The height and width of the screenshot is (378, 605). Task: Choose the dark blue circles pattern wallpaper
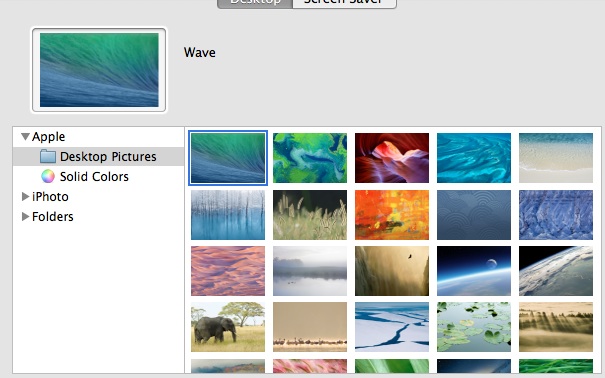click(x=474, y=215)
